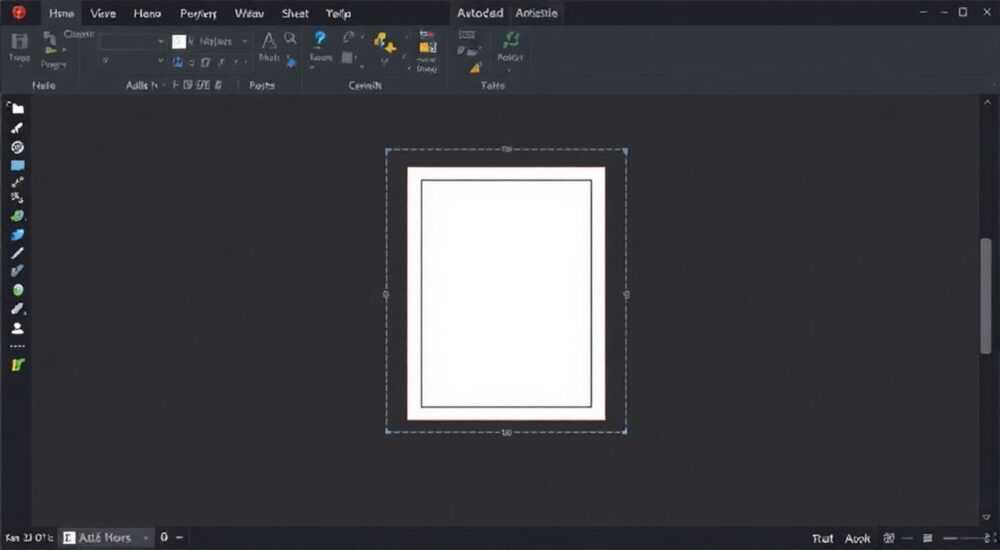This screenshot has width=1000, height=550.
Task: Click the white color swatch in ribbon
Action: [179, 41]
